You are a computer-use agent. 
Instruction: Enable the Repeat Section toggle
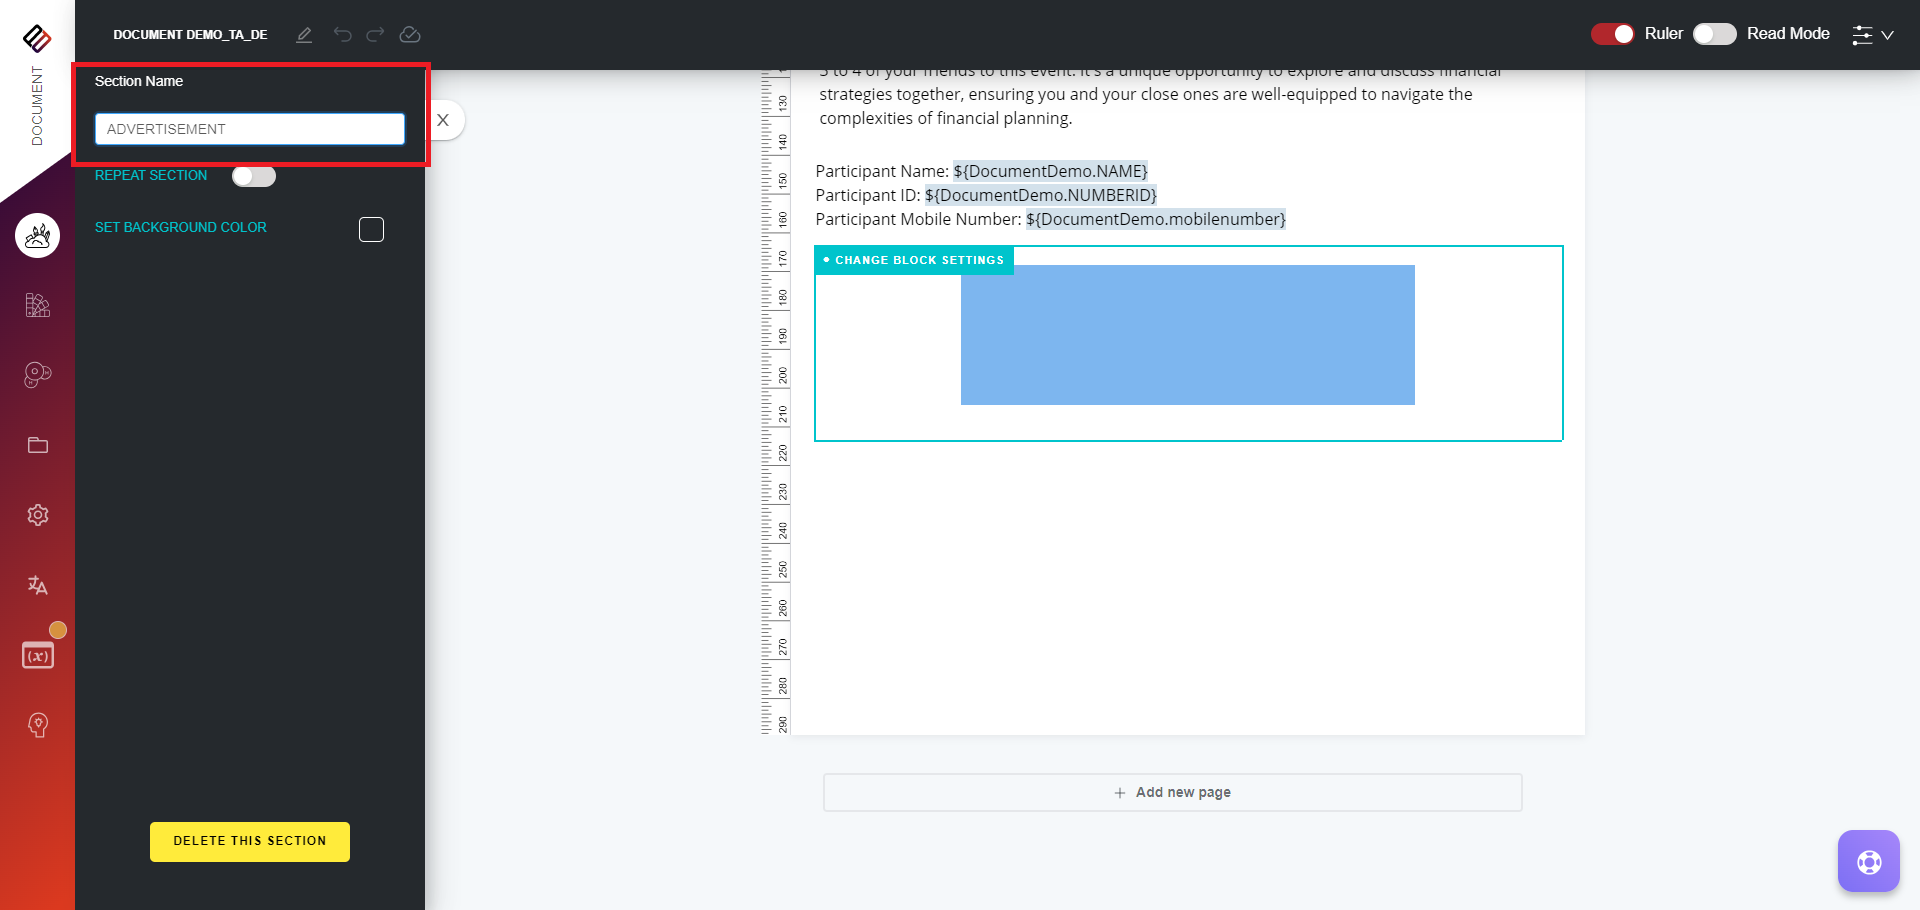point(253,175)
